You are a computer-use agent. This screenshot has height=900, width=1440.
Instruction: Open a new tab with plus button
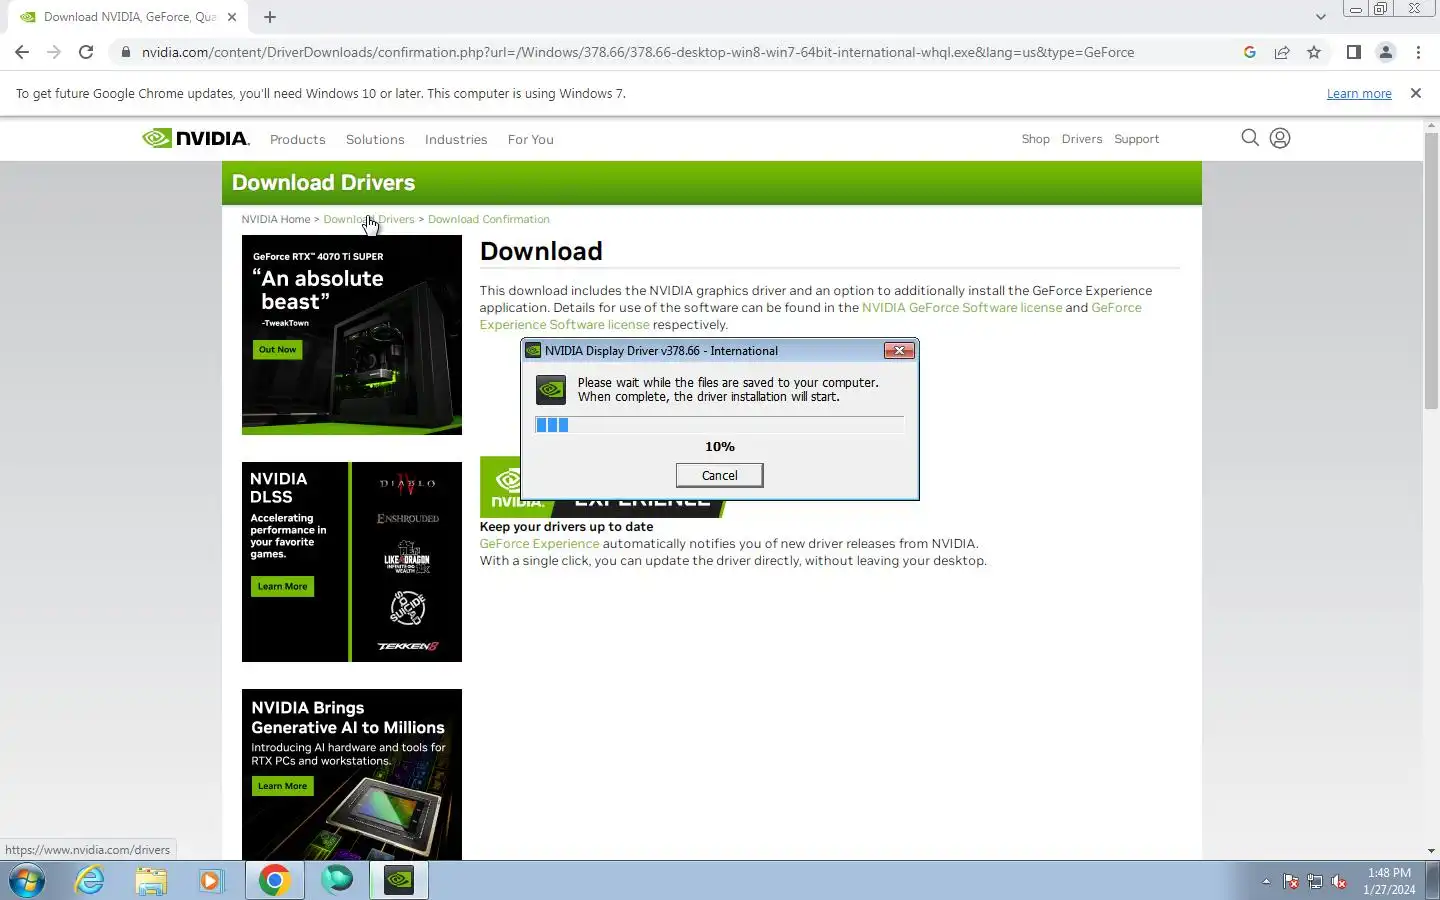tap(270, 17)
